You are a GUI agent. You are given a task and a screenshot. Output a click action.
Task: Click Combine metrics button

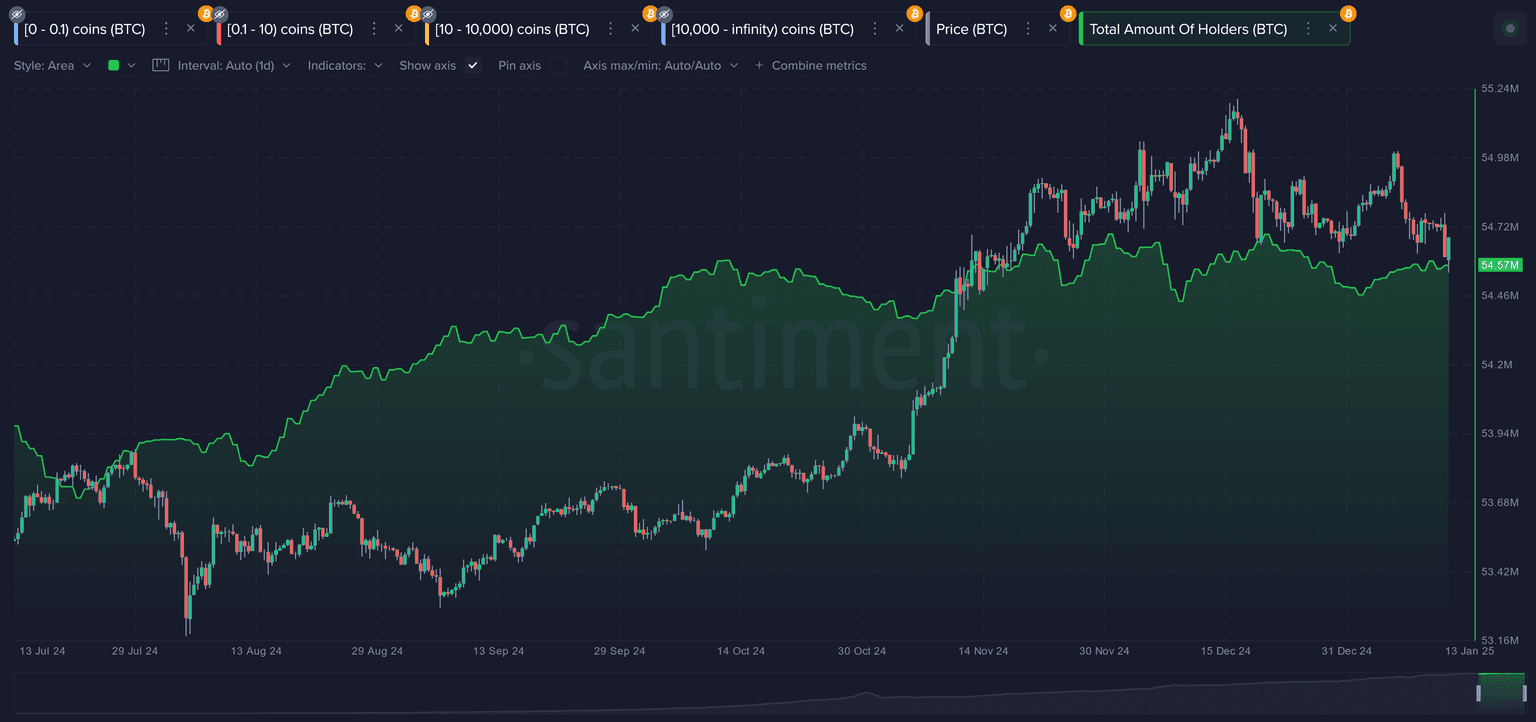point(810,66)
